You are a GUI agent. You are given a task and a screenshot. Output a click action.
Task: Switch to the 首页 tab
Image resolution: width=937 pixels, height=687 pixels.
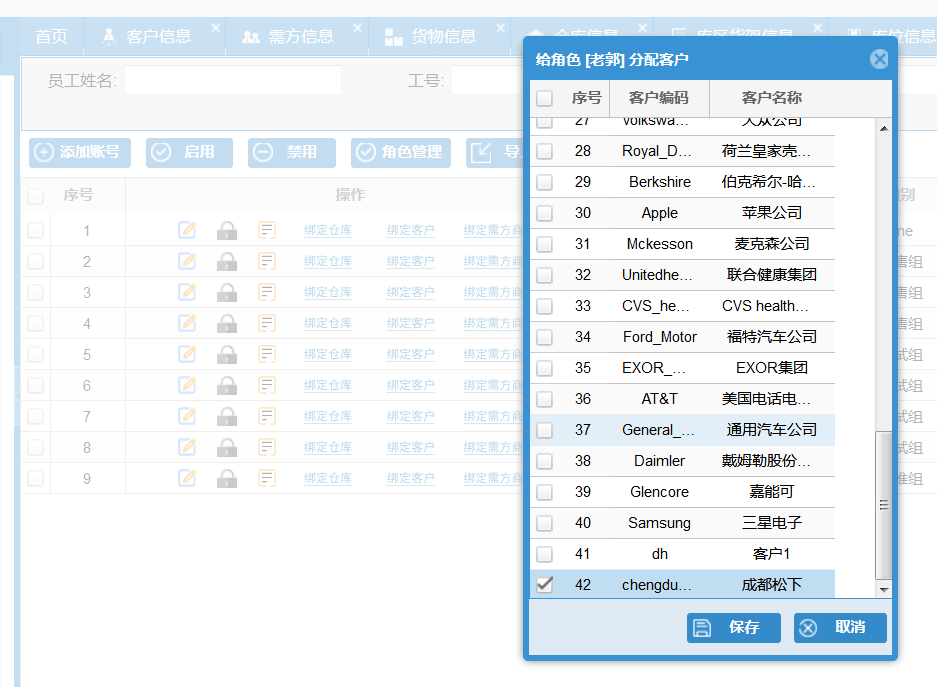51,37
